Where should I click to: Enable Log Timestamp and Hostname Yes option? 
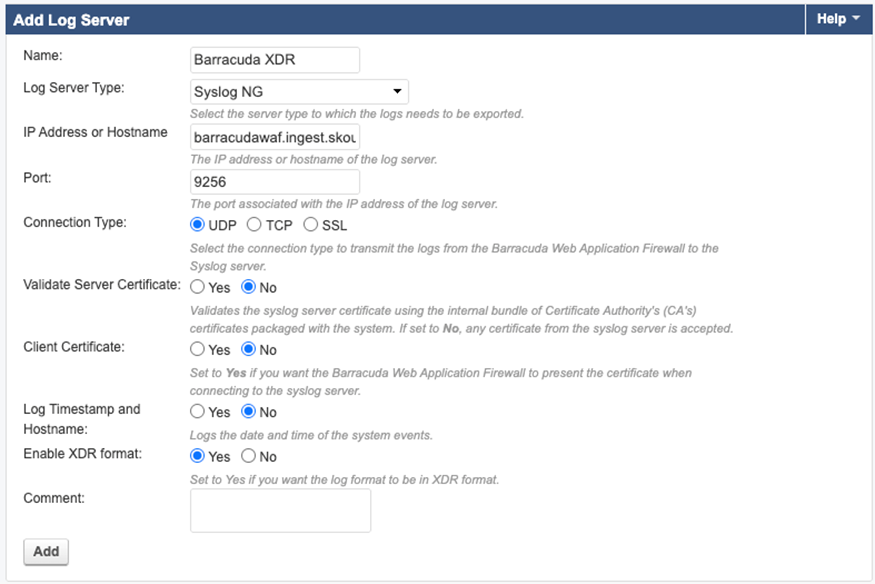click(x=198, y=412)
